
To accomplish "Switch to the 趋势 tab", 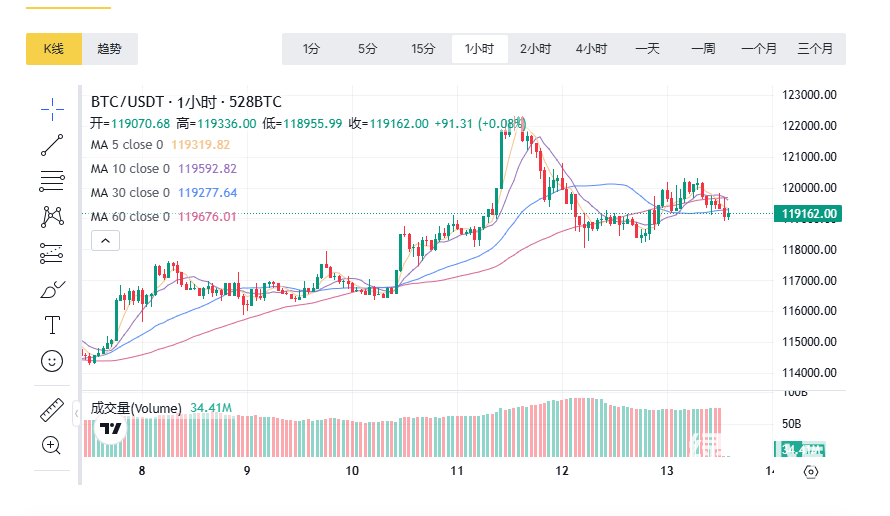I will coord(109,49).
